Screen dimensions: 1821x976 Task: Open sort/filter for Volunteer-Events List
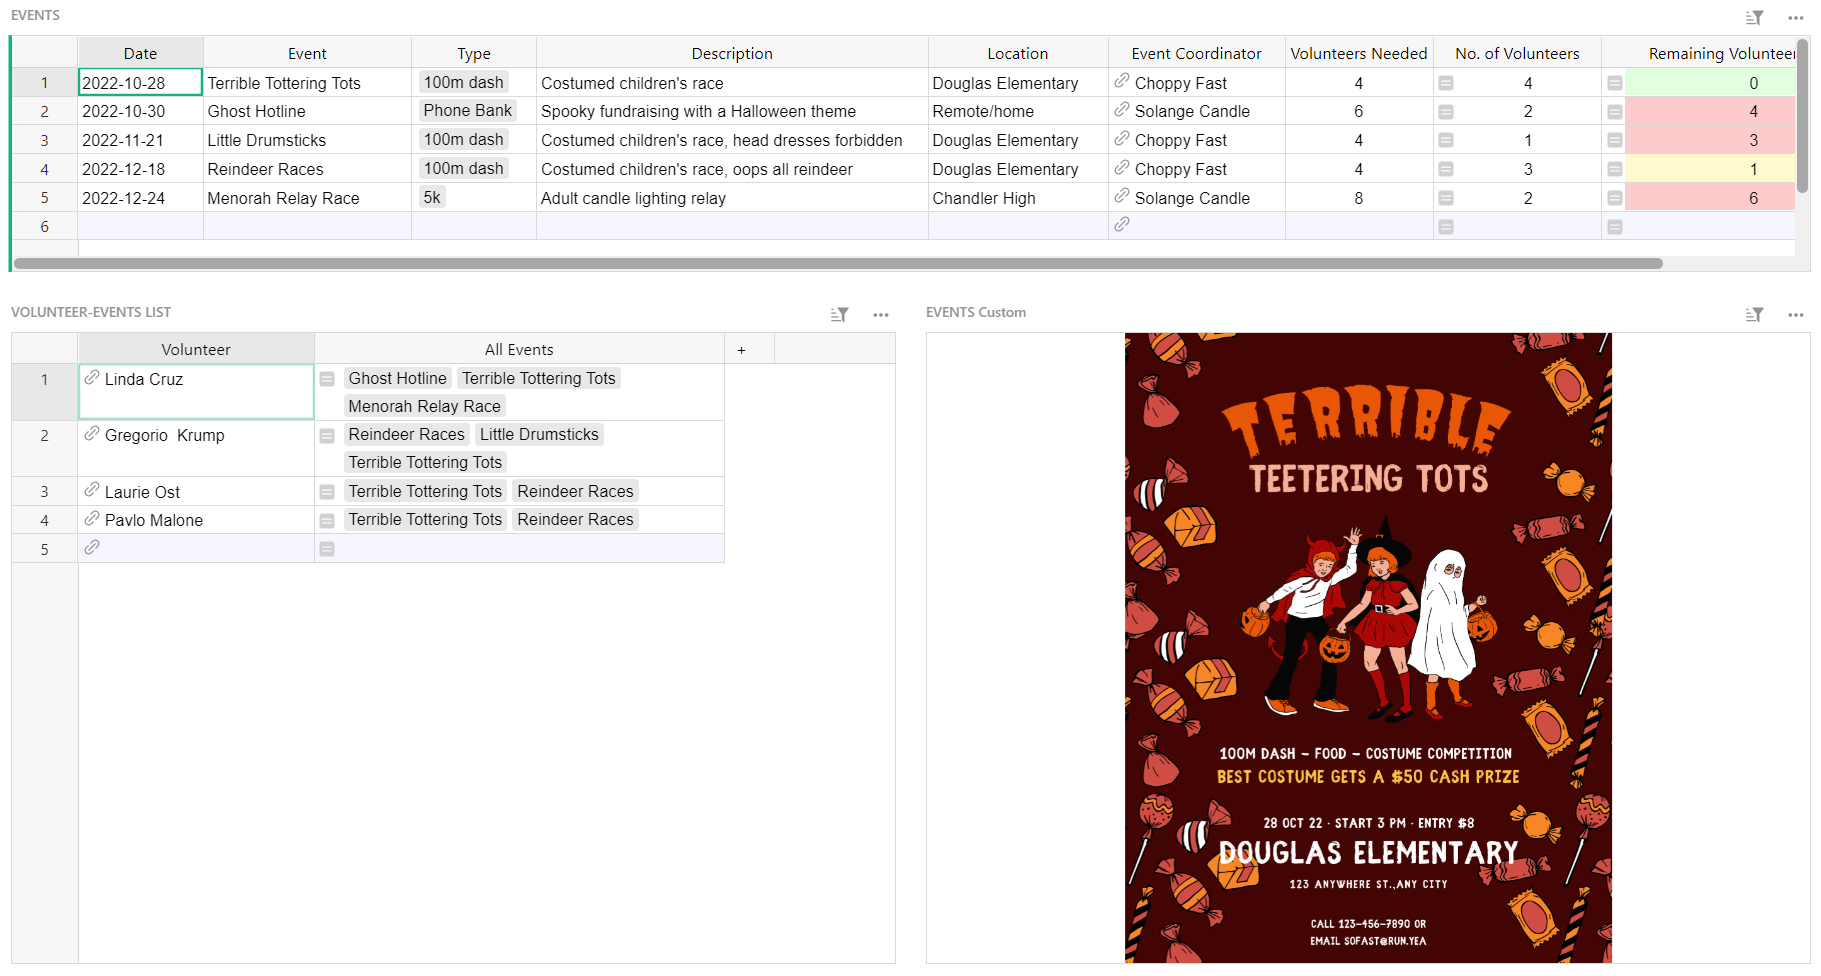click(x=839, y=315)
